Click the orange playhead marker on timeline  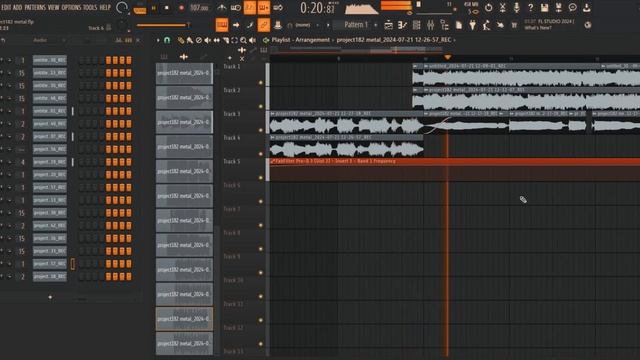click(448, 58)
